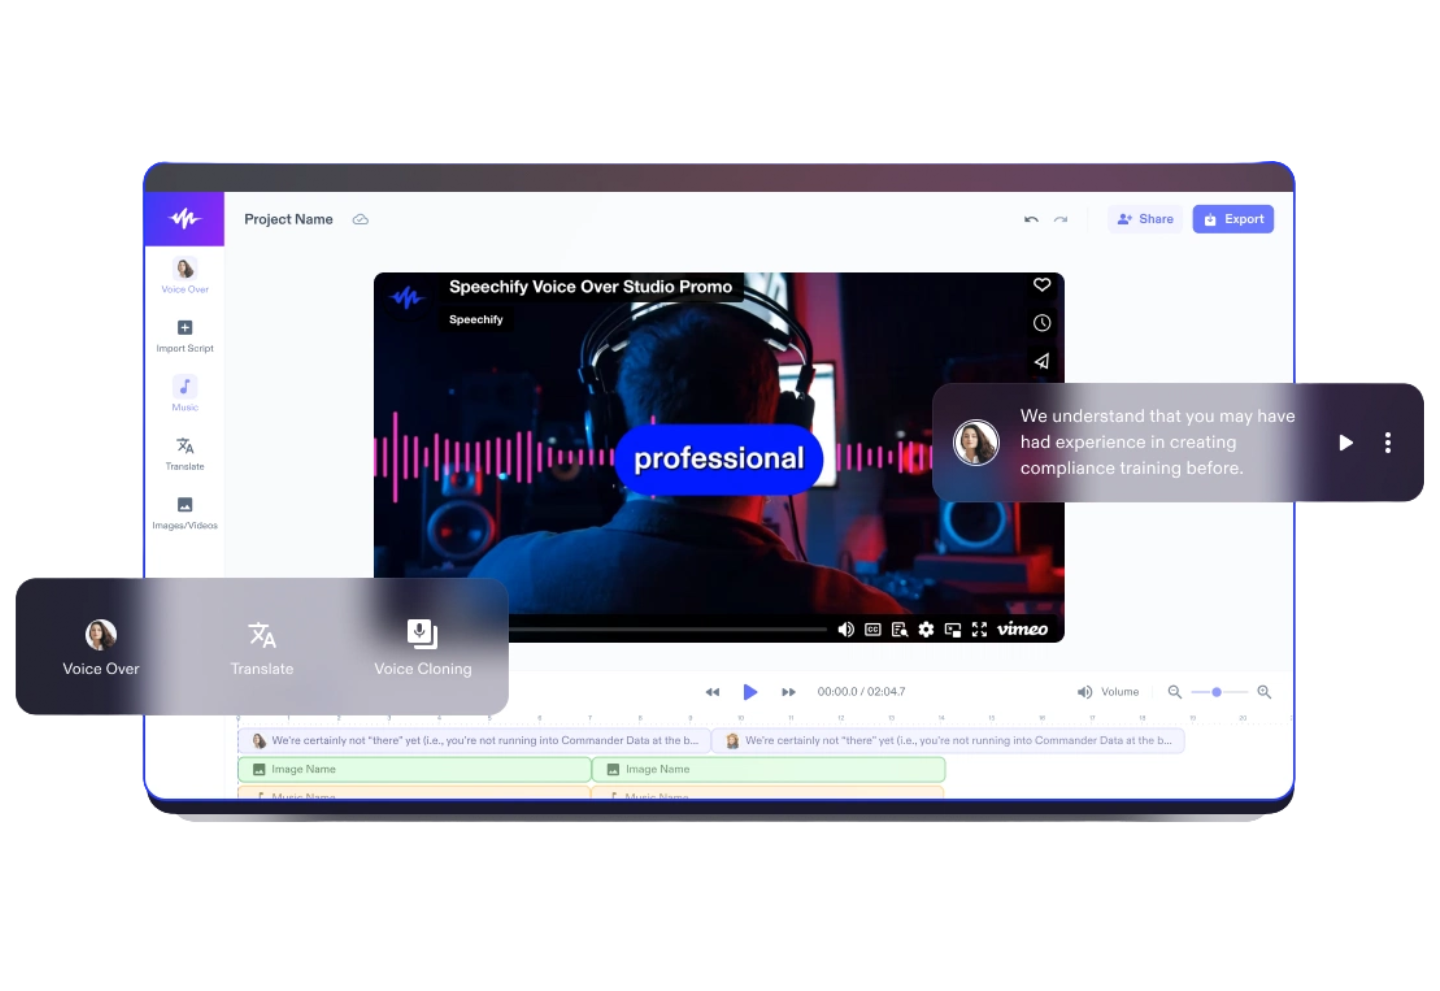Play the compliance training voice clip
The width and height of the screenshot is (1440, 991).
coord(1346,442)
